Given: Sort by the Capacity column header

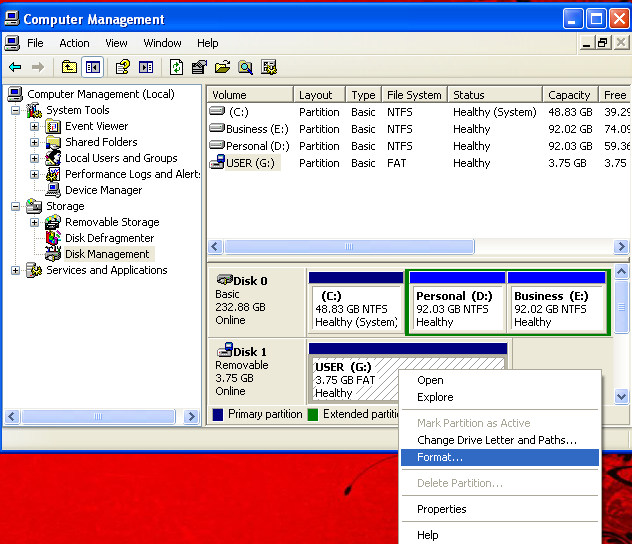Looking at the screenshot, I should 570,95.
